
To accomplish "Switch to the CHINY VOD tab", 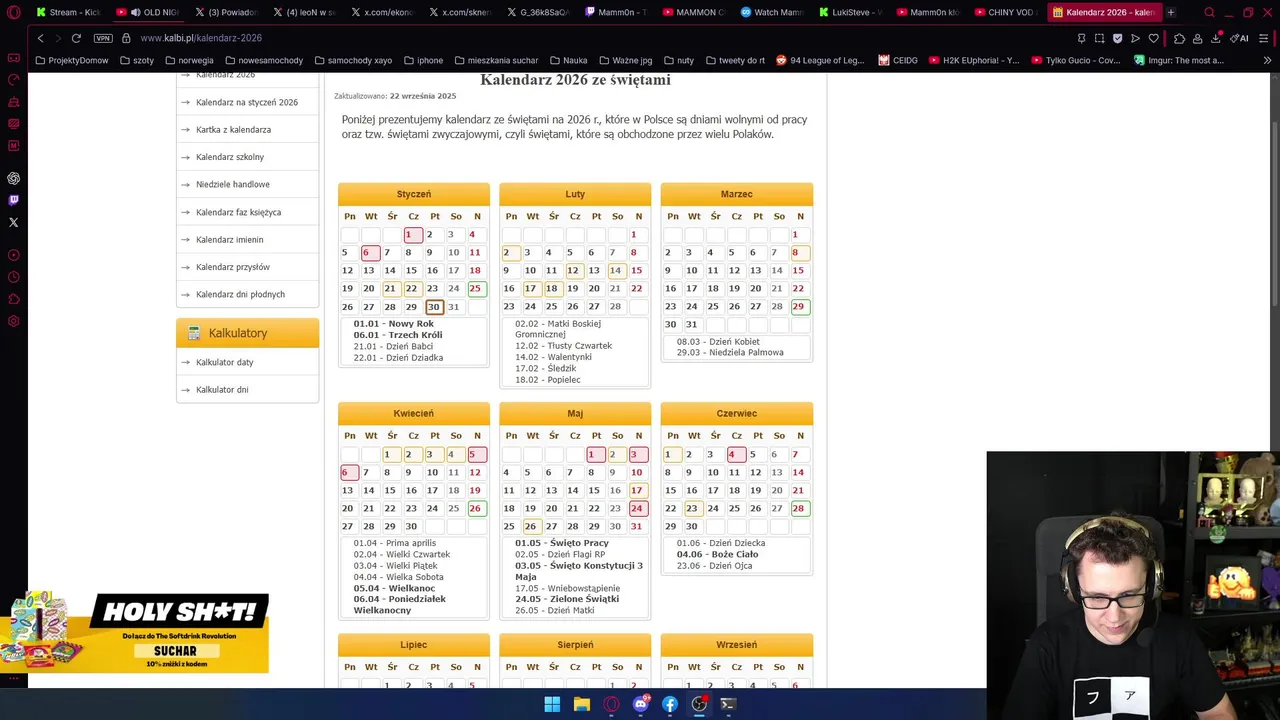I will click(1007, 12).
